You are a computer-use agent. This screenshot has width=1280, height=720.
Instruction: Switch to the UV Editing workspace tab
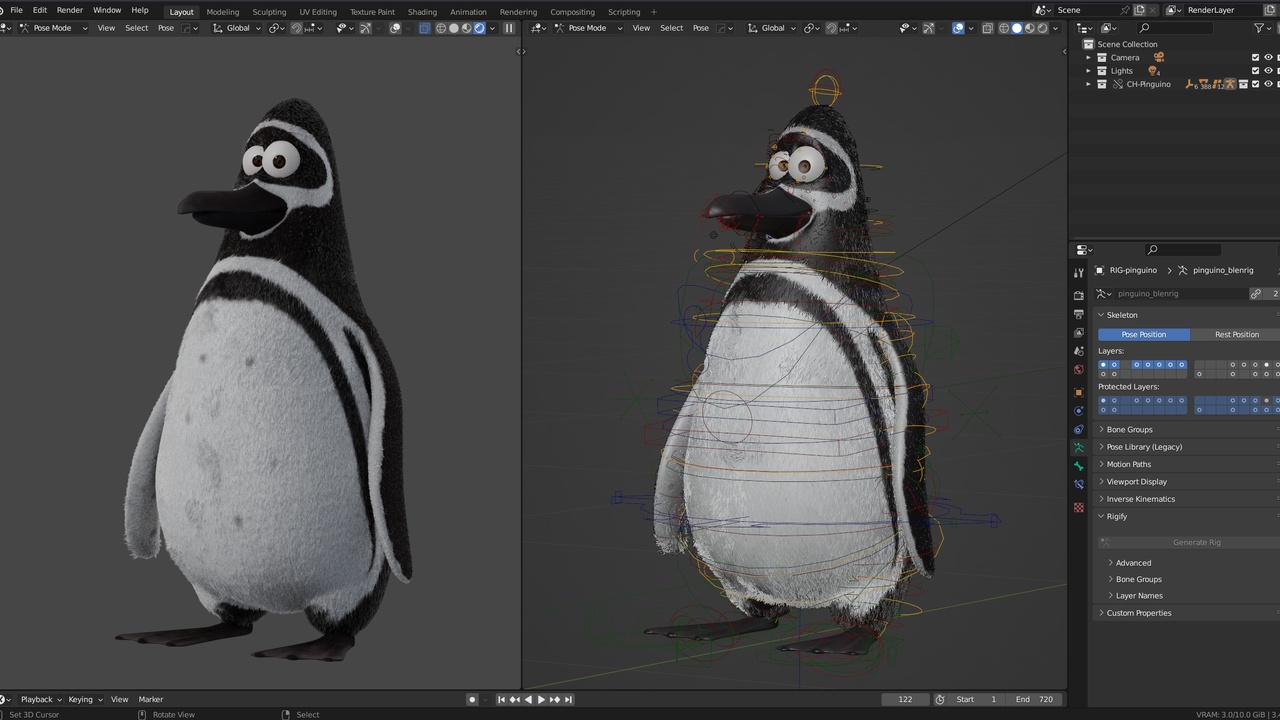pos(317,12)
